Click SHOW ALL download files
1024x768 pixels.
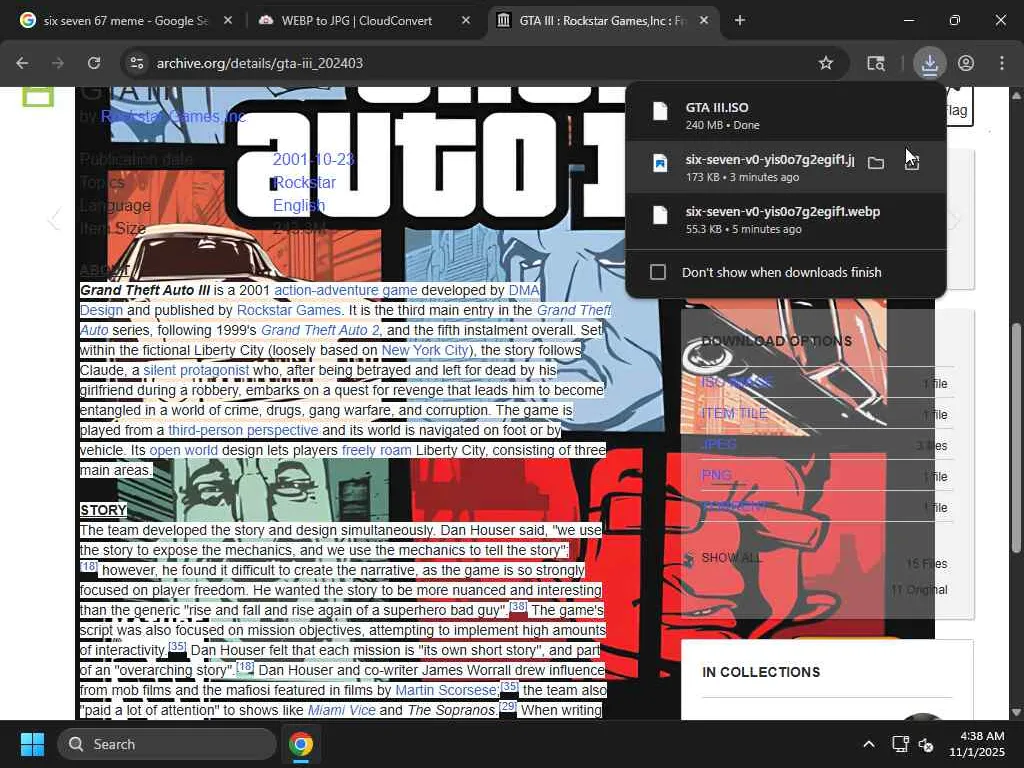[731, 558]
